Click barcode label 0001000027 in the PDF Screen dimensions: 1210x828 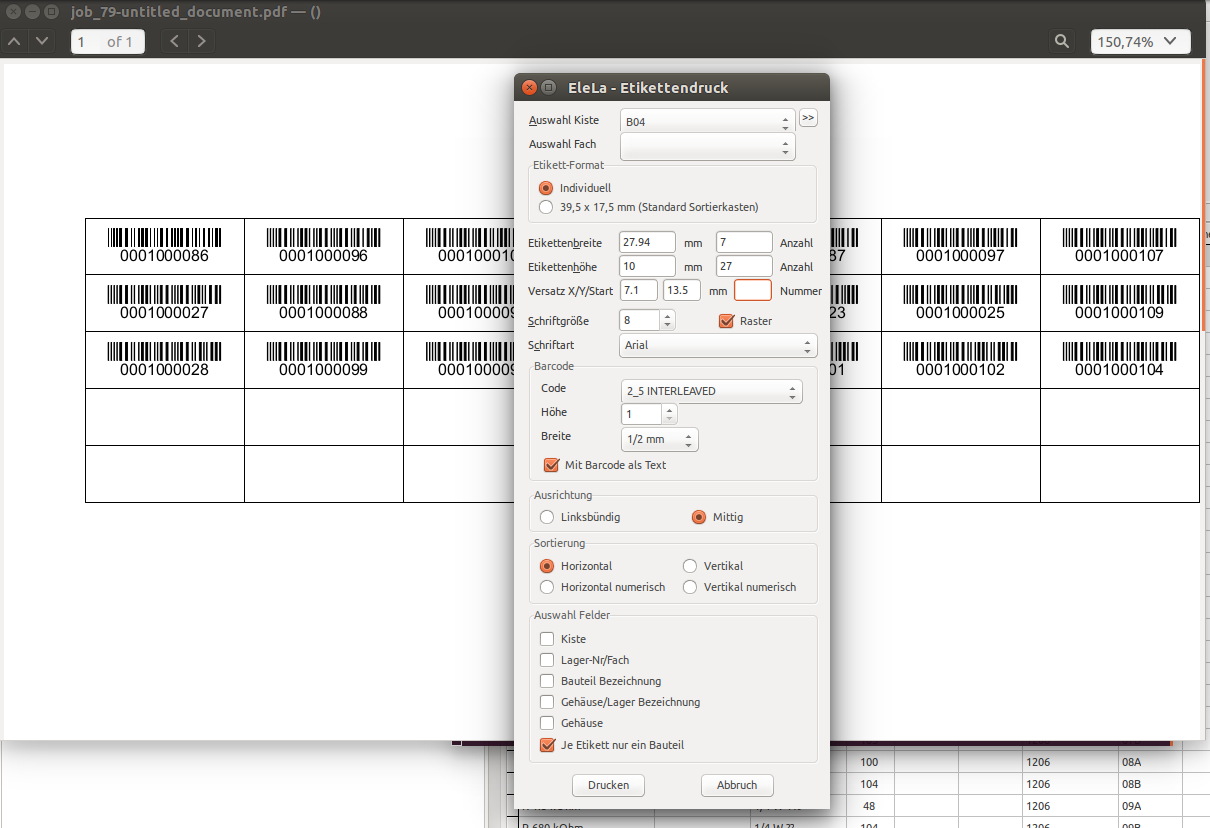click(x=164, y=303)
